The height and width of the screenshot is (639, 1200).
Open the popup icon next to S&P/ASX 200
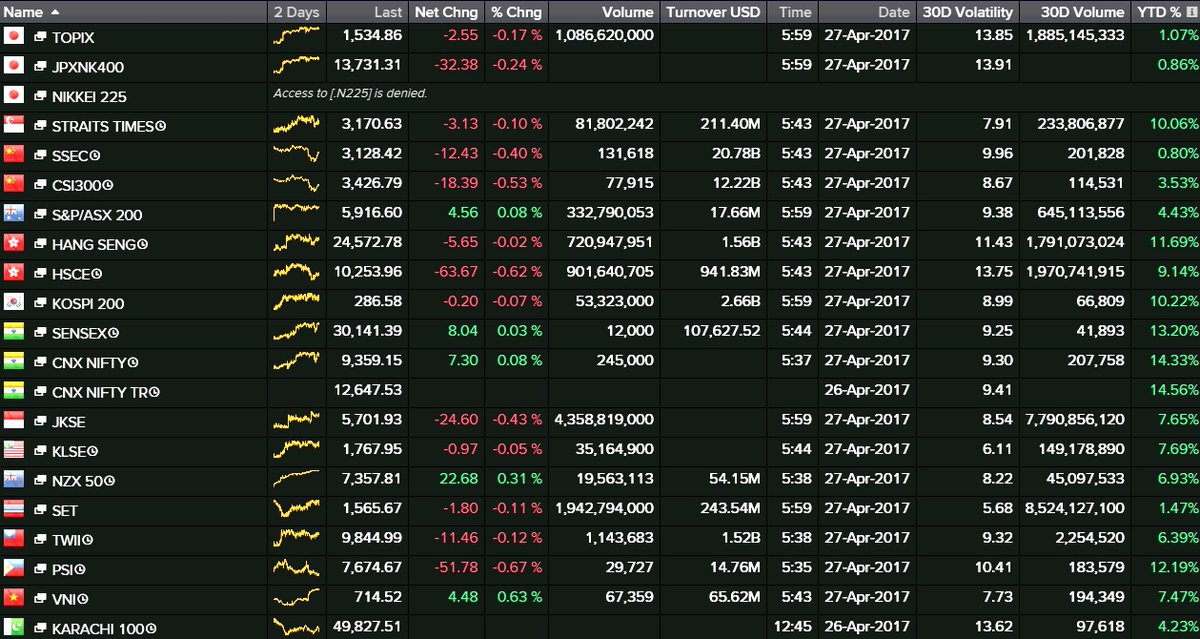pyautogui.click(x=40, y=214)
